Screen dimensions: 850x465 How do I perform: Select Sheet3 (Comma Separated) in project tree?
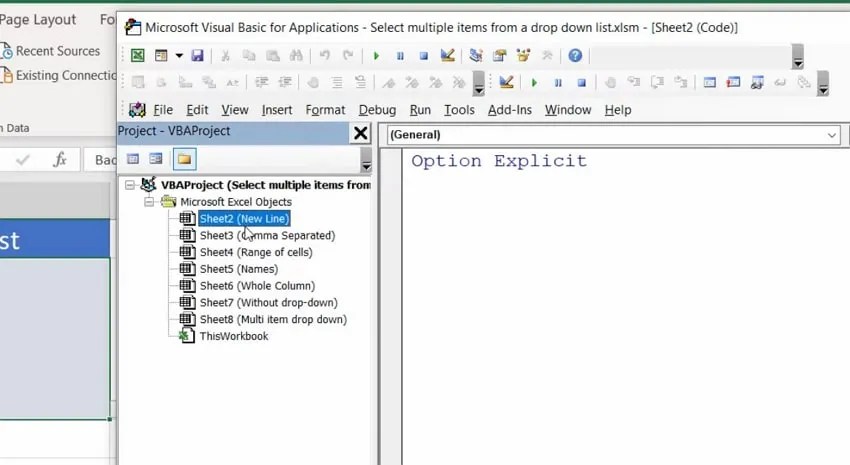click(x=267, y=236)
